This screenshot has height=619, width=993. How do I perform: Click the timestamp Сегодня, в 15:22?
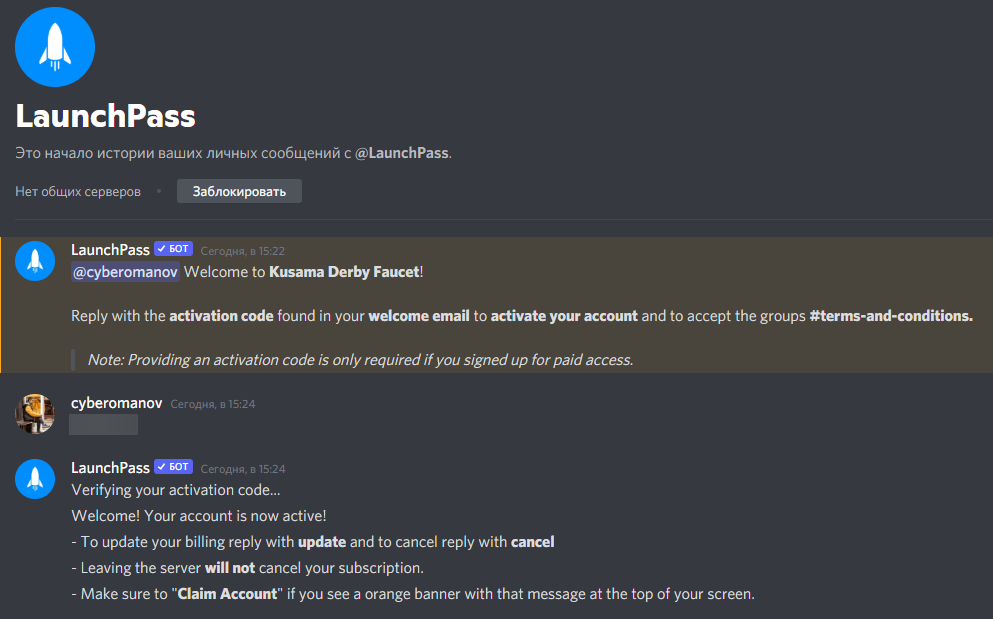click(x=243, y=251)
